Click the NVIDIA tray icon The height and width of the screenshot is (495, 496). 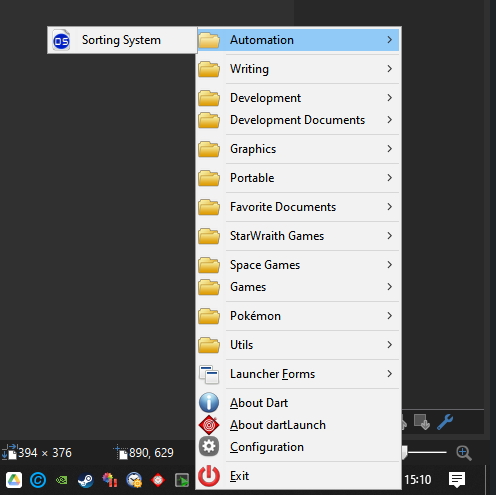pyautogui.click(x=62, y=480)
